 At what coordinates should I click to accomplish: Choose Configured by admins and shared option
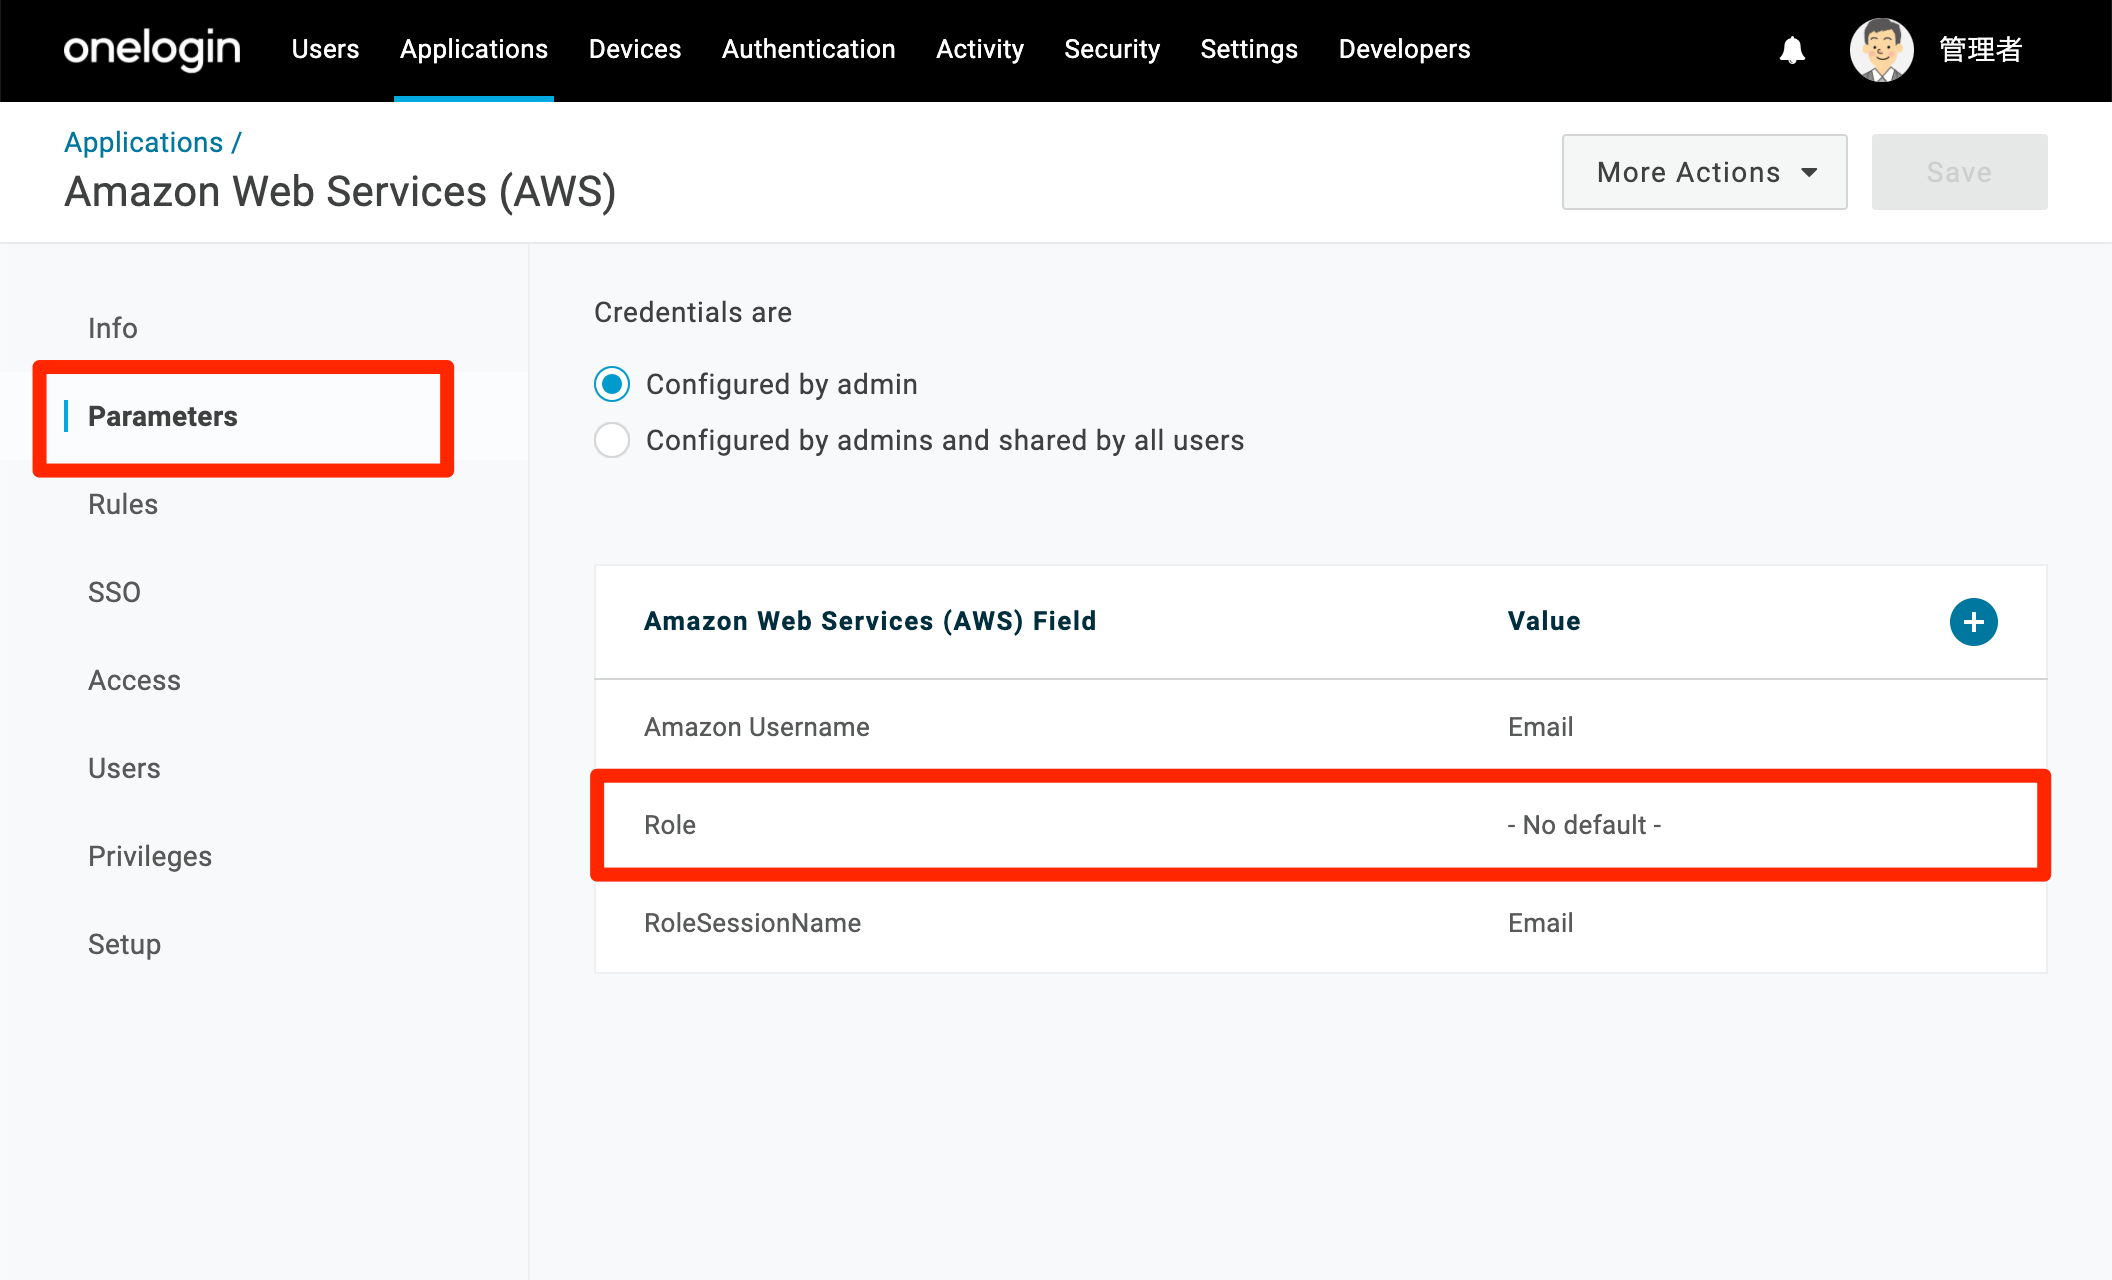tap(612, 440)
